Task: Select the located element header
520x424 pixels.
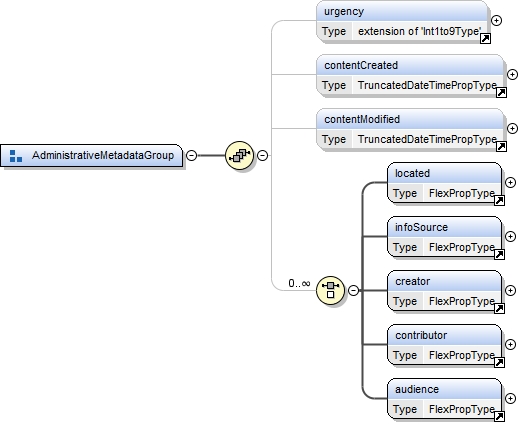Action: pos(444,173)
